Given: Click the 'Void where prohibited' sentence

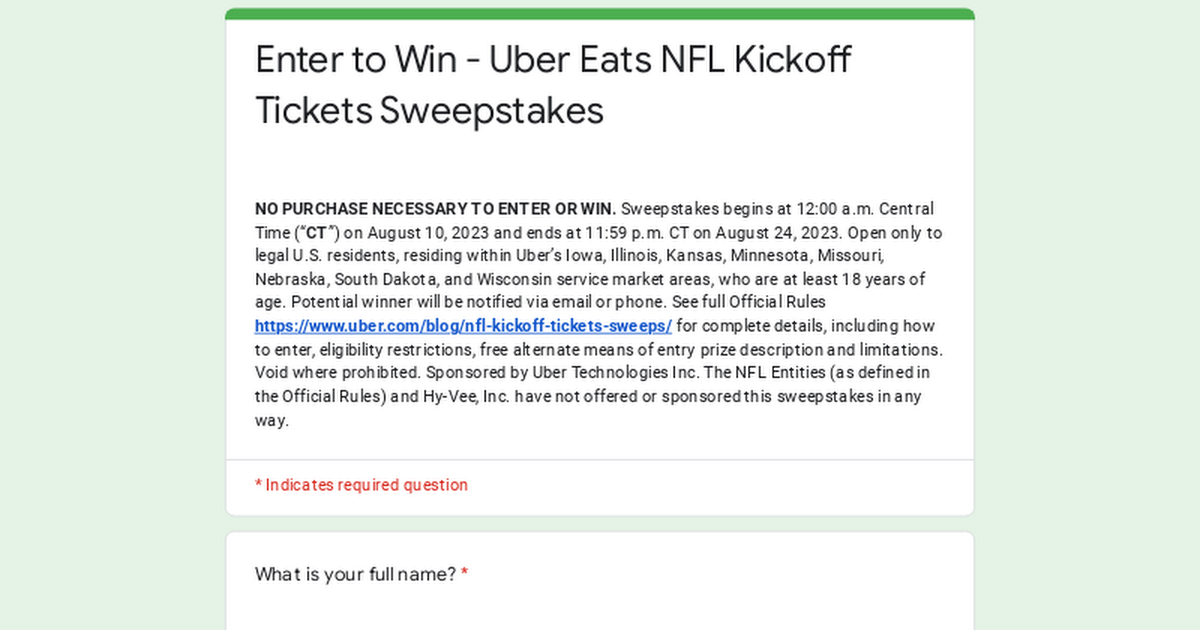Looking at the screenshot, I should tap(337, 373).
